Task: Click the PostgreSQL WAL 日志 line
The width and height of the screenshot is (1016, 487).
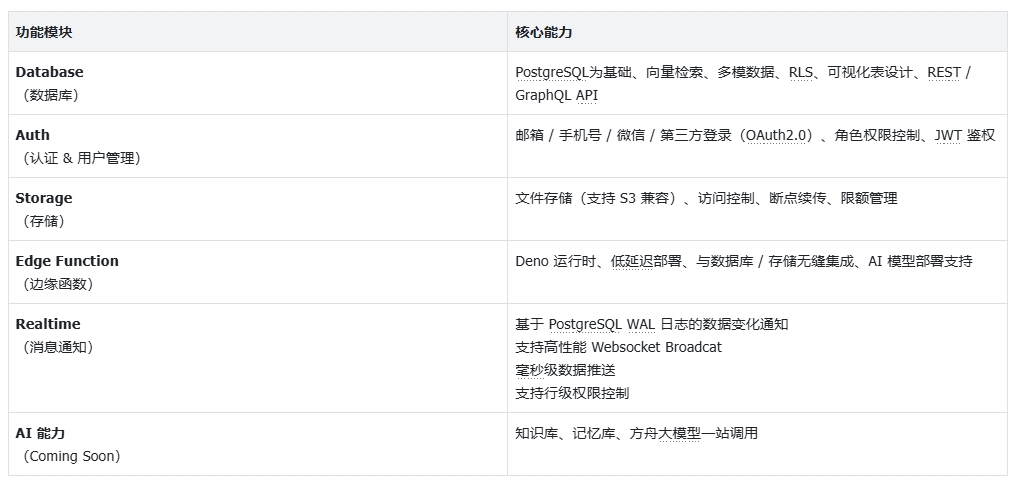Action: [652, 324]
